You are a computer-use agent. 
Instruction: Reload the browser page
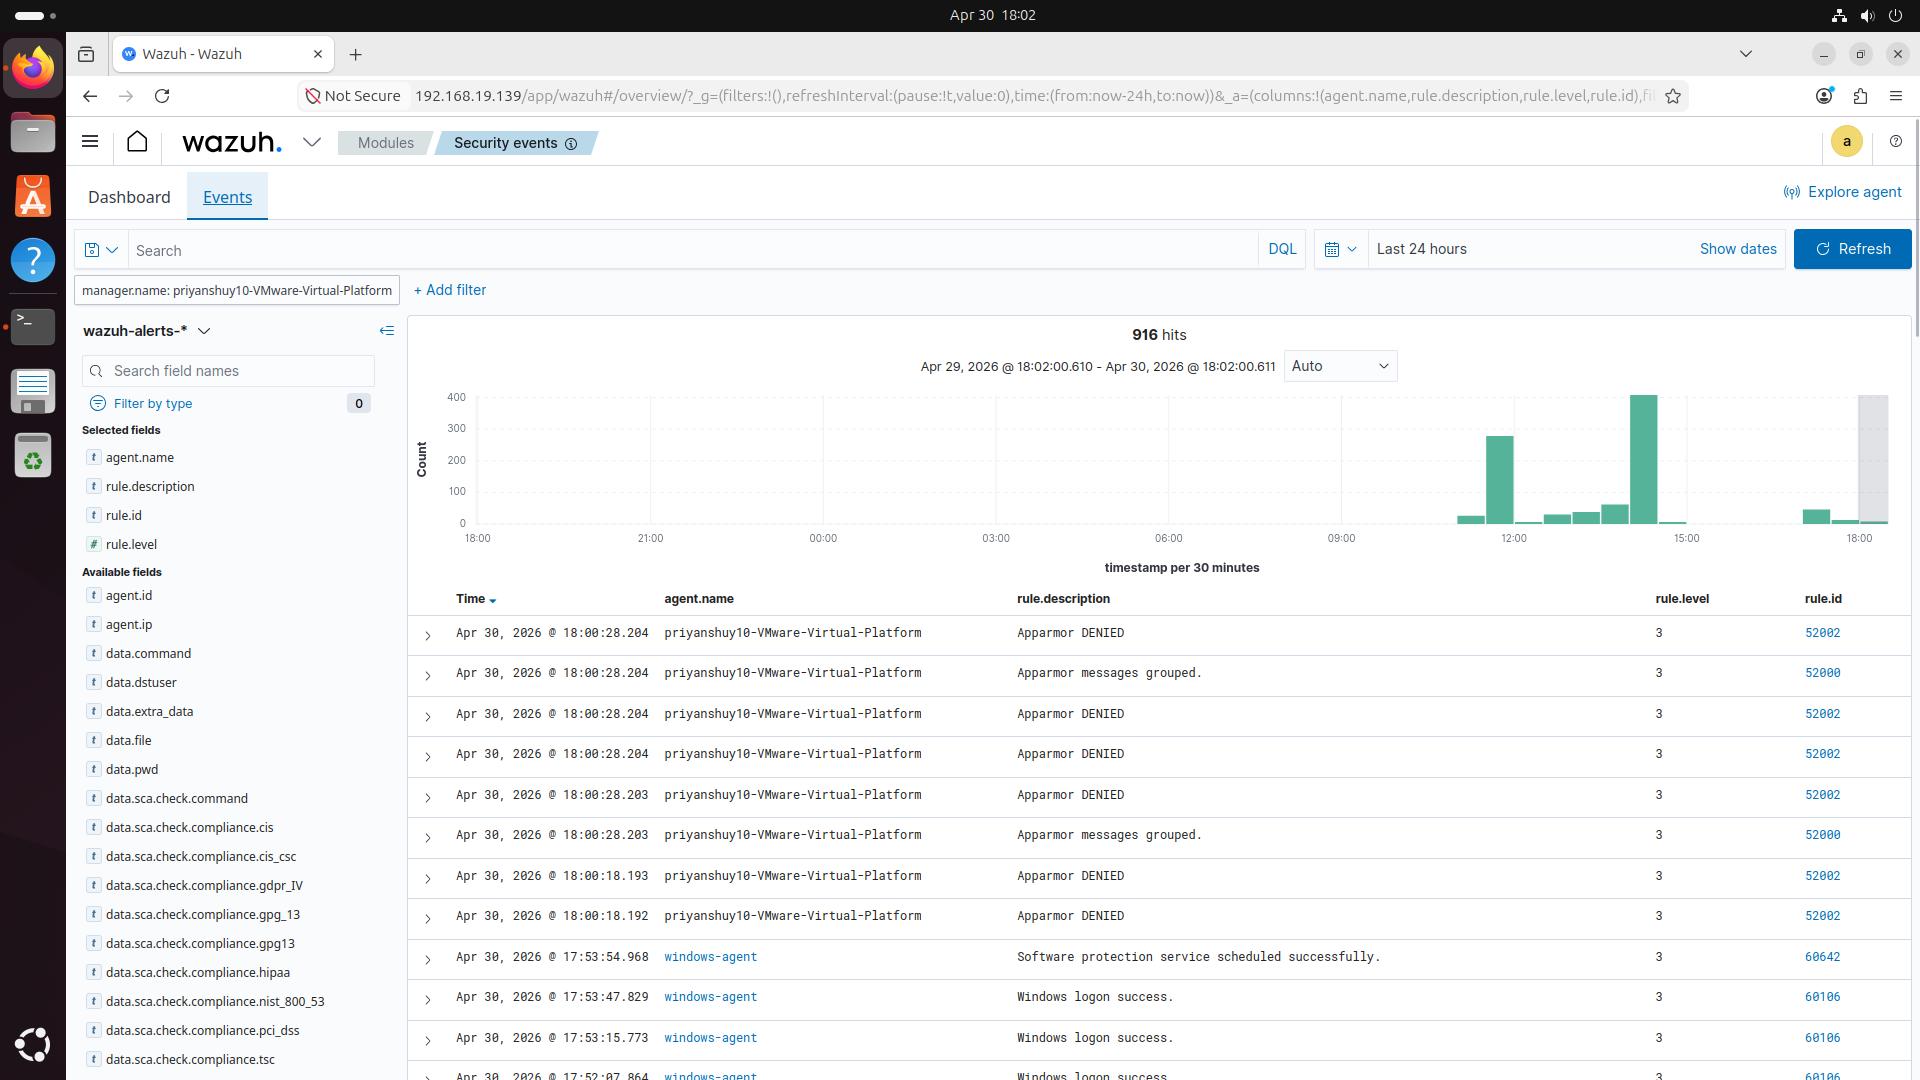click(162, 96)
